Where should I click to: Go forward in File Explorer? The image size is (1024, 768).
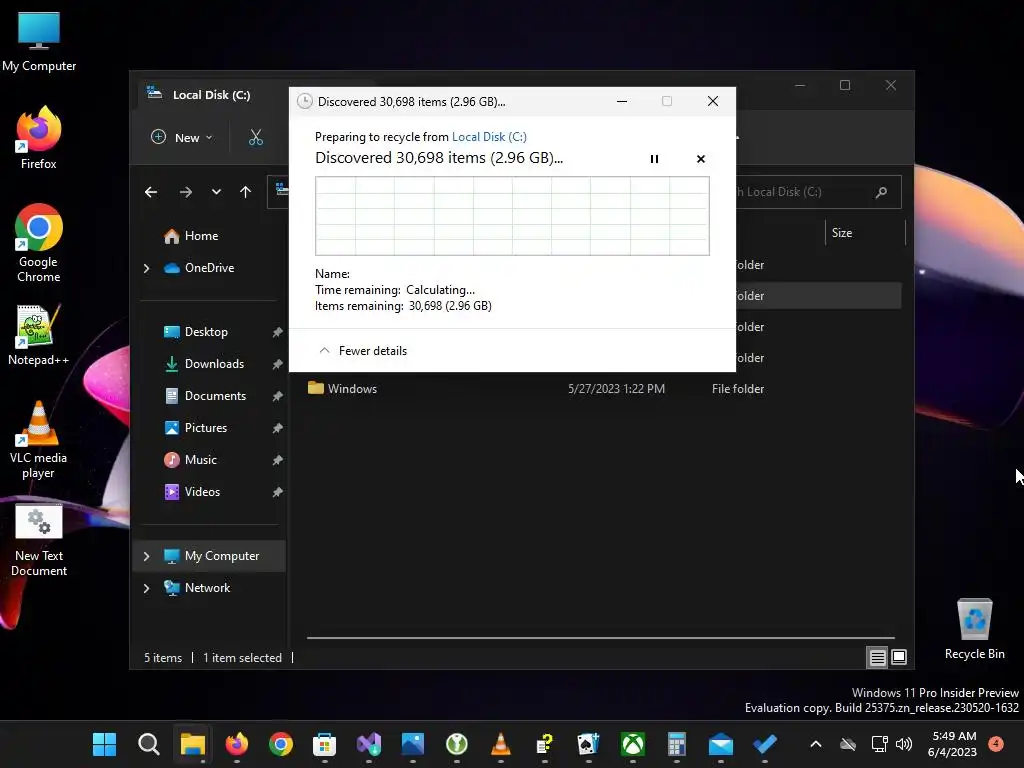[x=185, y=192]
